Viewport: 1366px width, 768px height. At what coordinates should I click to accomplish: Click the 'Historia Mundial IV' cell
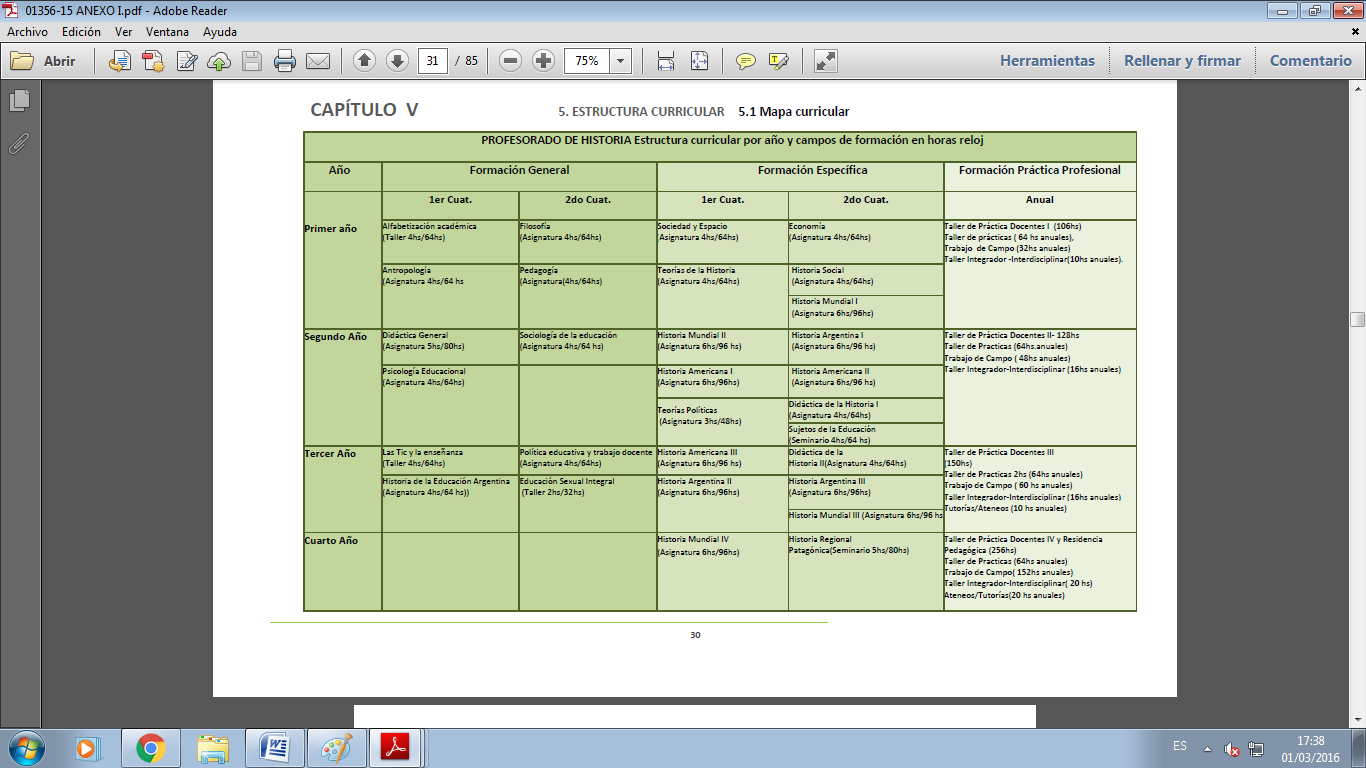pyautogui.click(x=722, y=571)
